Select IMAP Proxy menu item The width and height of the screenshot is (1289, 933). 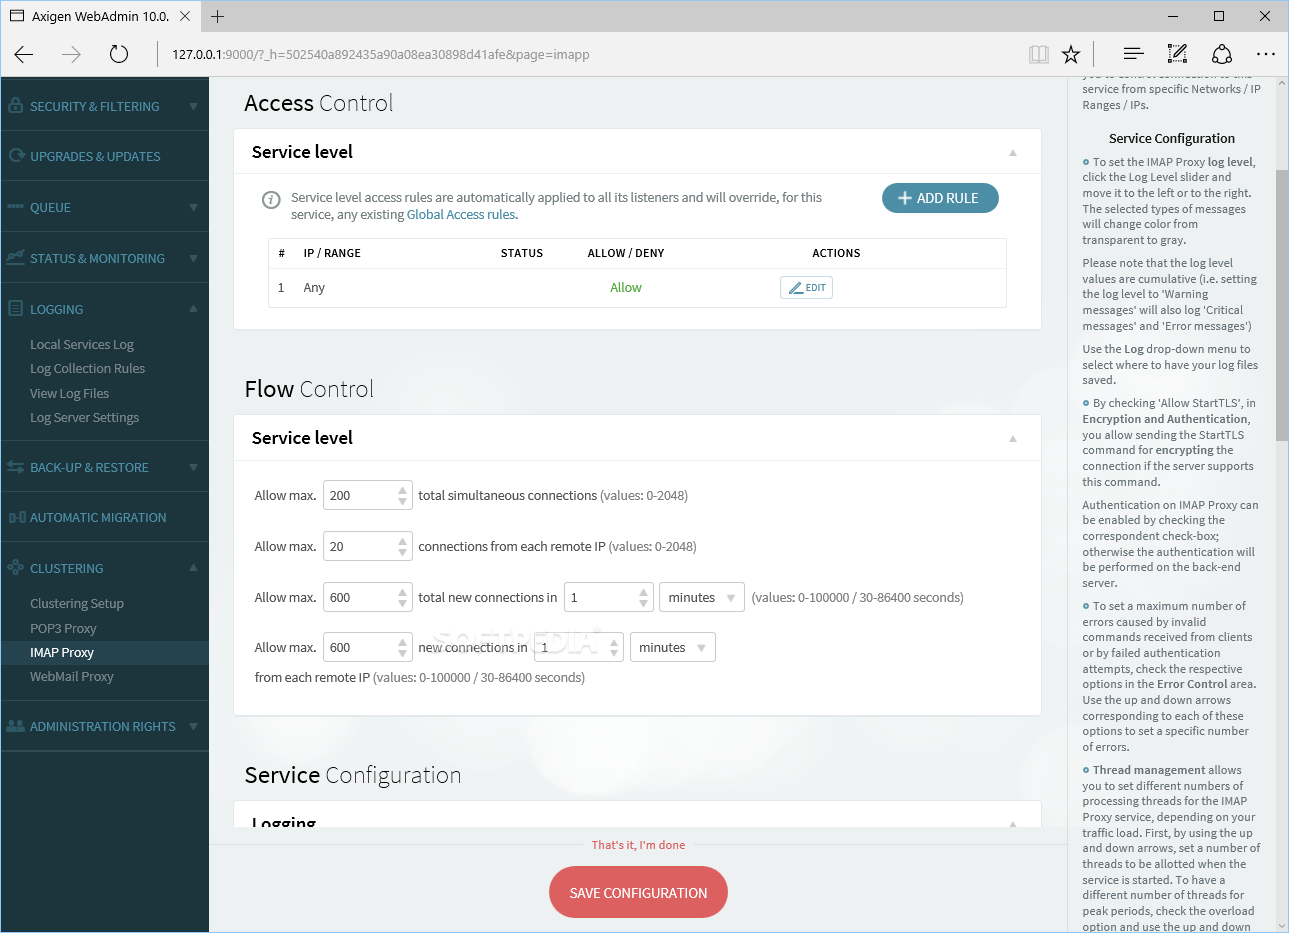pos(62,652)
